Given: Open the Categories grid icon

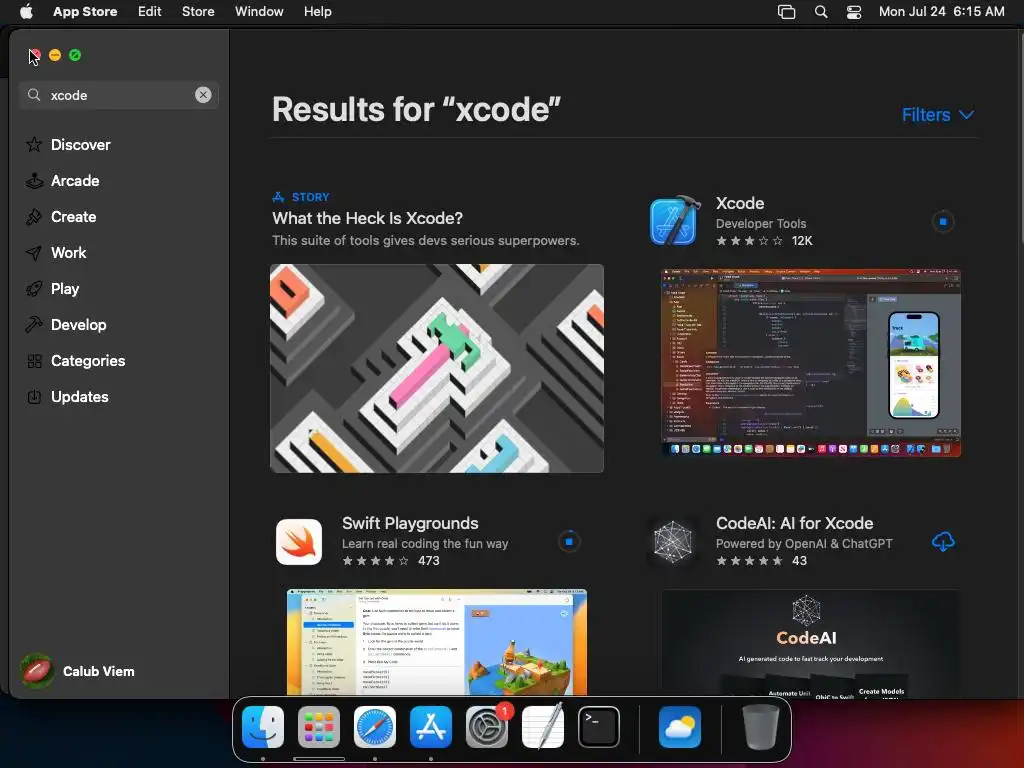Looking at the screenshot, I should tap(34, 360).
